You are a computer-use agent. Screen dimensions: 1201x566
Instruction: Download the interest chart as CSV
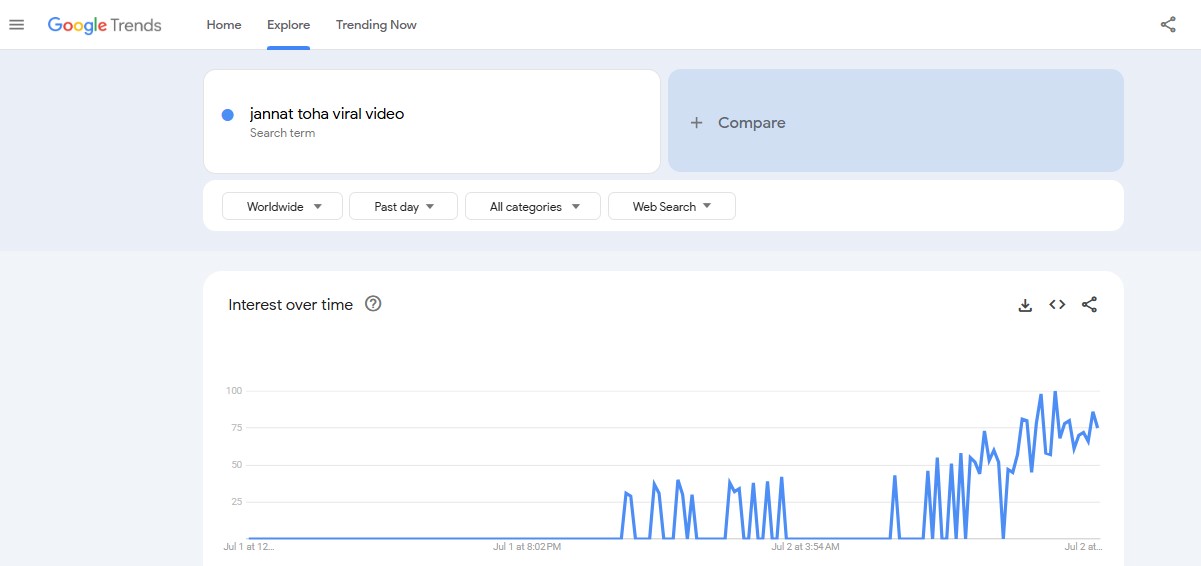tap(1025, 305)
